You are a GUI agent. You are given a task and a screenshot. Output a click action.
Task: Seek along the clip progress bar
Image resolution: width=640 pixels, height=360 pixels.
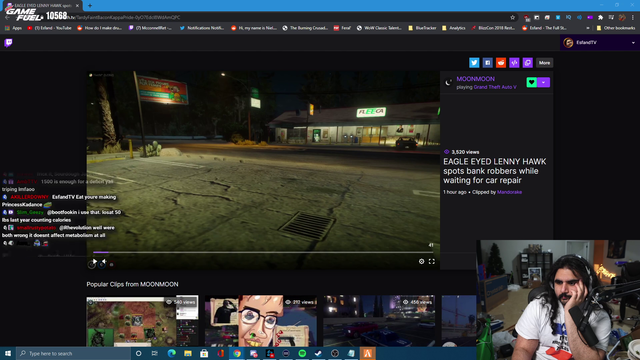pyautogui.click(x=263, y=252)
